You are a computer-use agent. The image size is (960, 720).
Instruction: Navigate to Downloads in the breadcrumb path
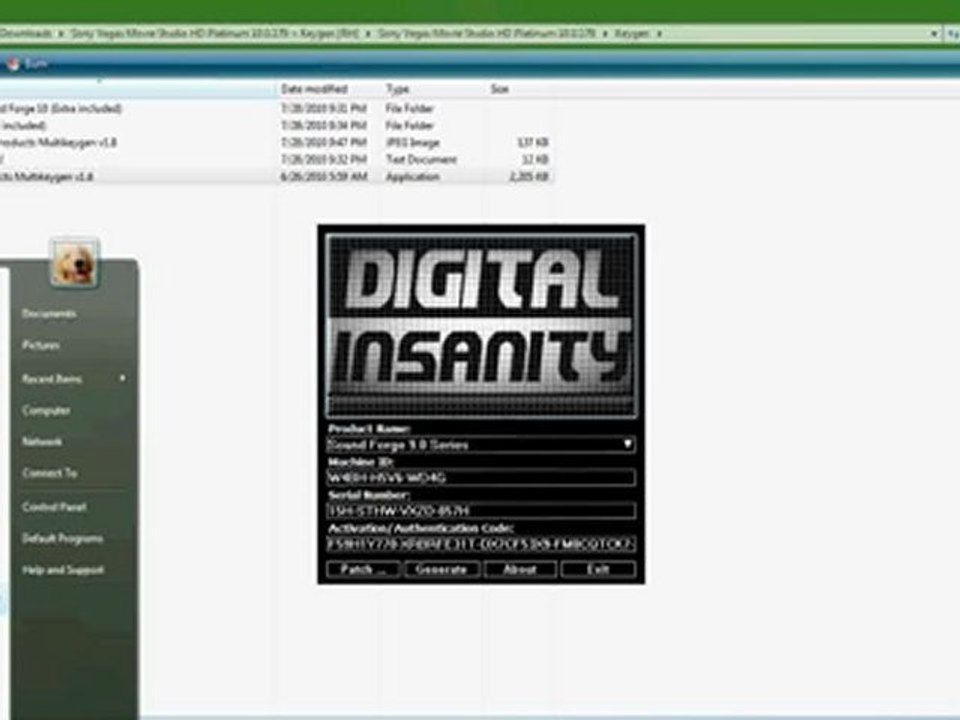26,34
